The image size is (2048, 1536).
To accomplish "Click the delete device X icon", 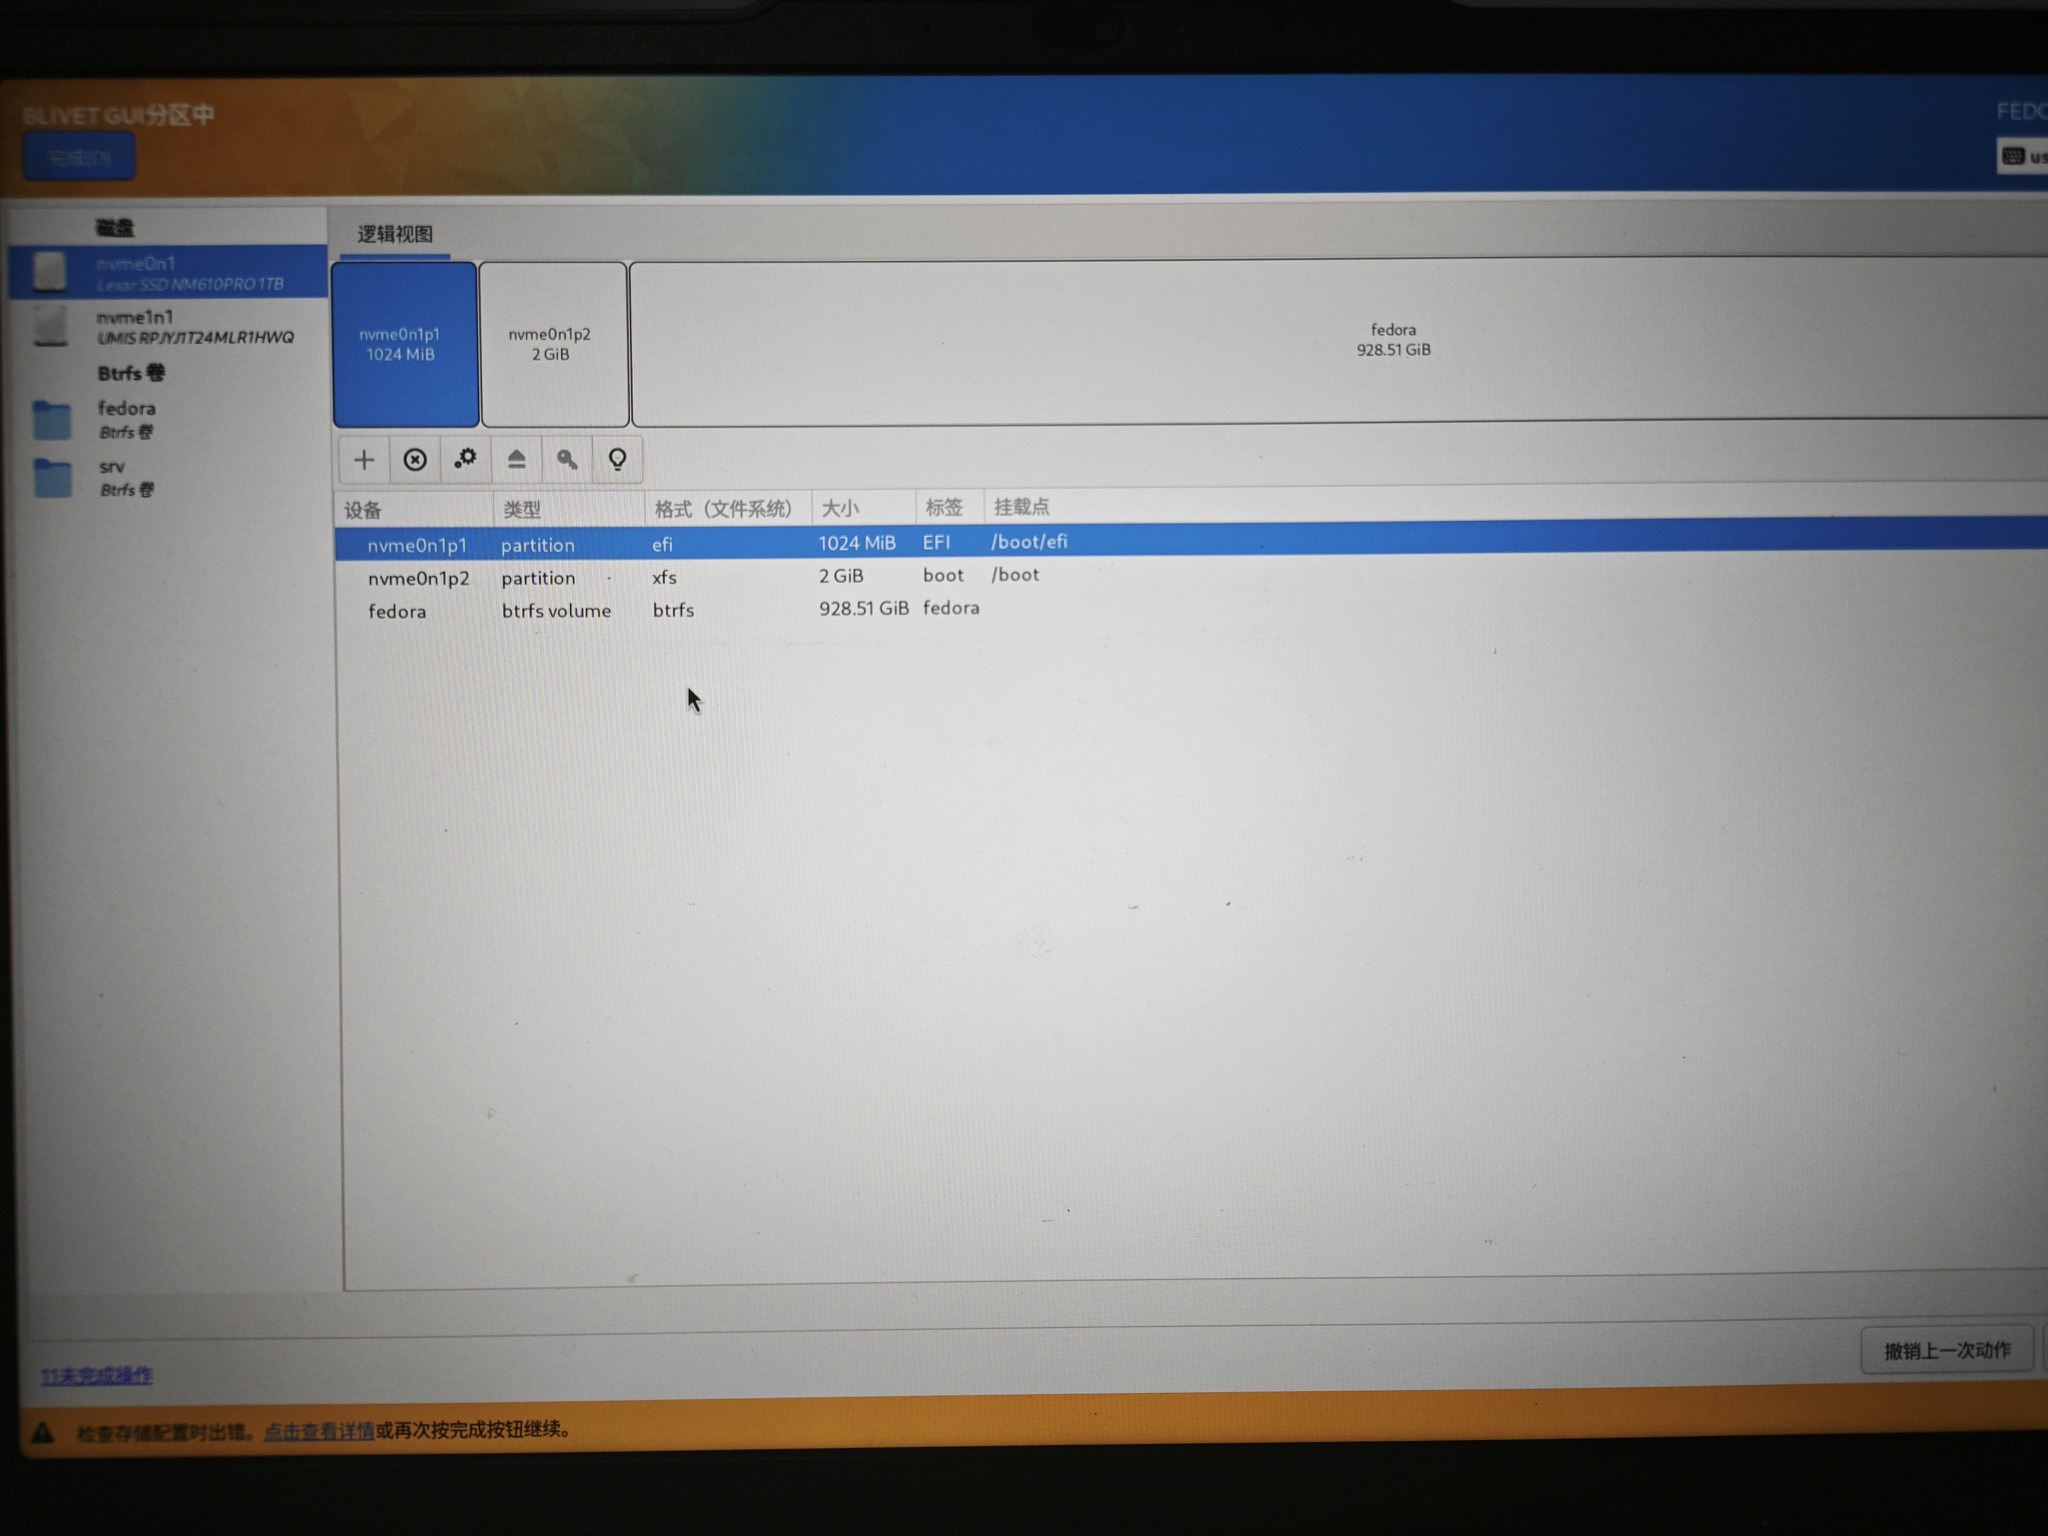I will pos(415,460).
